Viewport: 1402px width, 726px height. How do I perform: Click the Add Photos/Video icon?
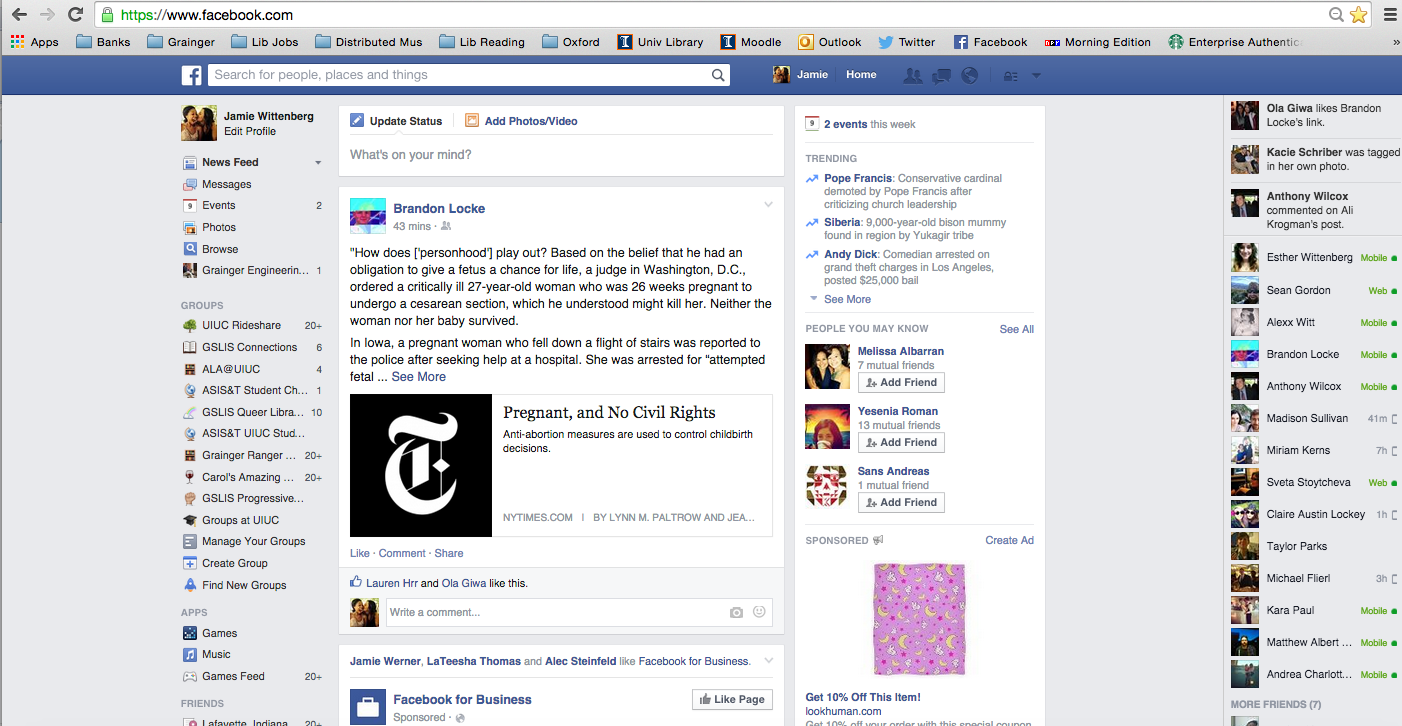click(x=472, y=121)
